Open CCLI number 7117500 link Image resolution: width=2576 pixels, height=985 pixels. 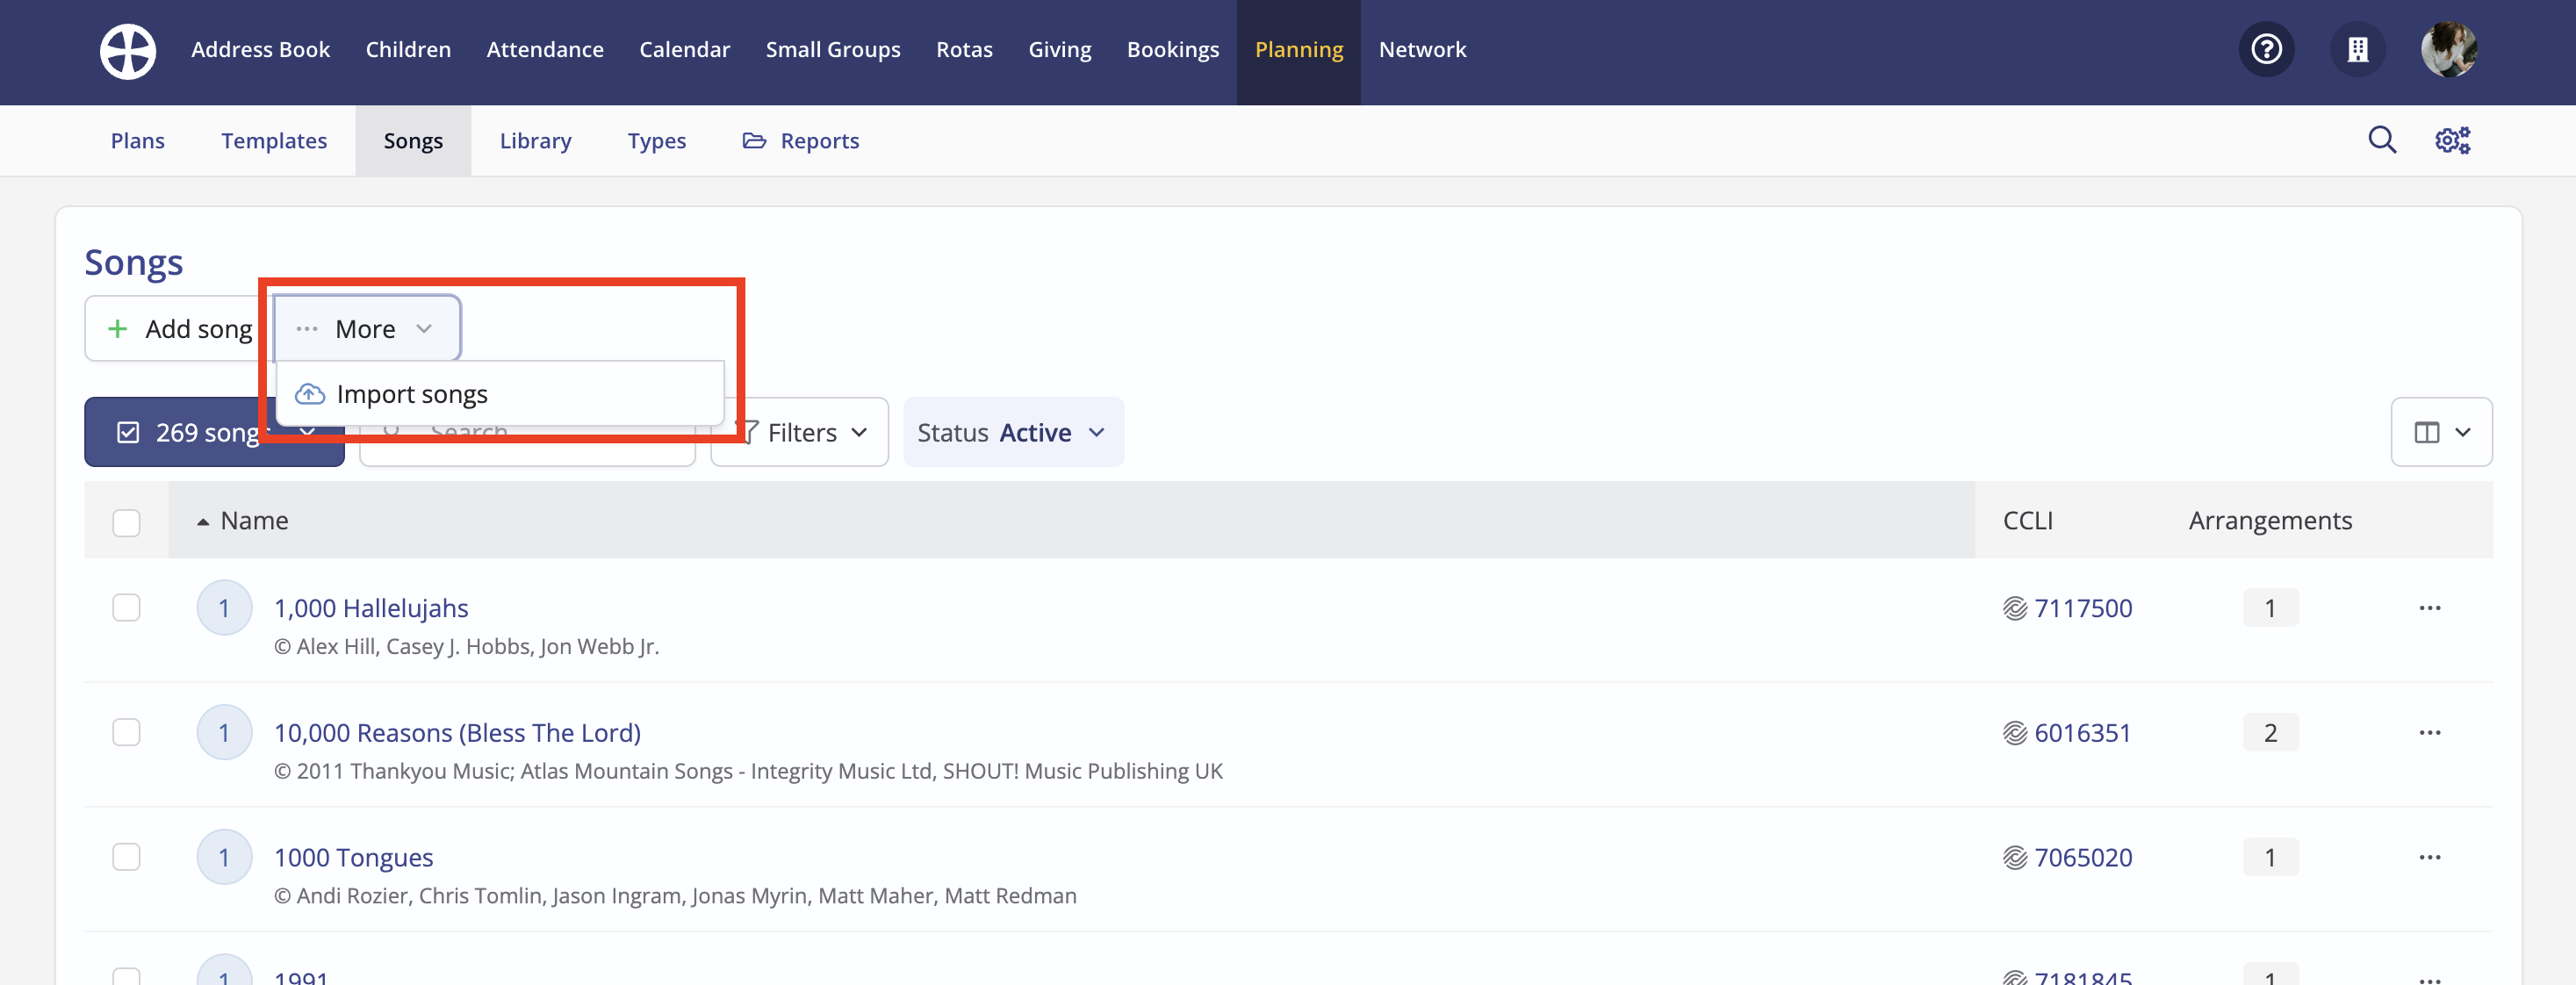[x=2083, y=608]
